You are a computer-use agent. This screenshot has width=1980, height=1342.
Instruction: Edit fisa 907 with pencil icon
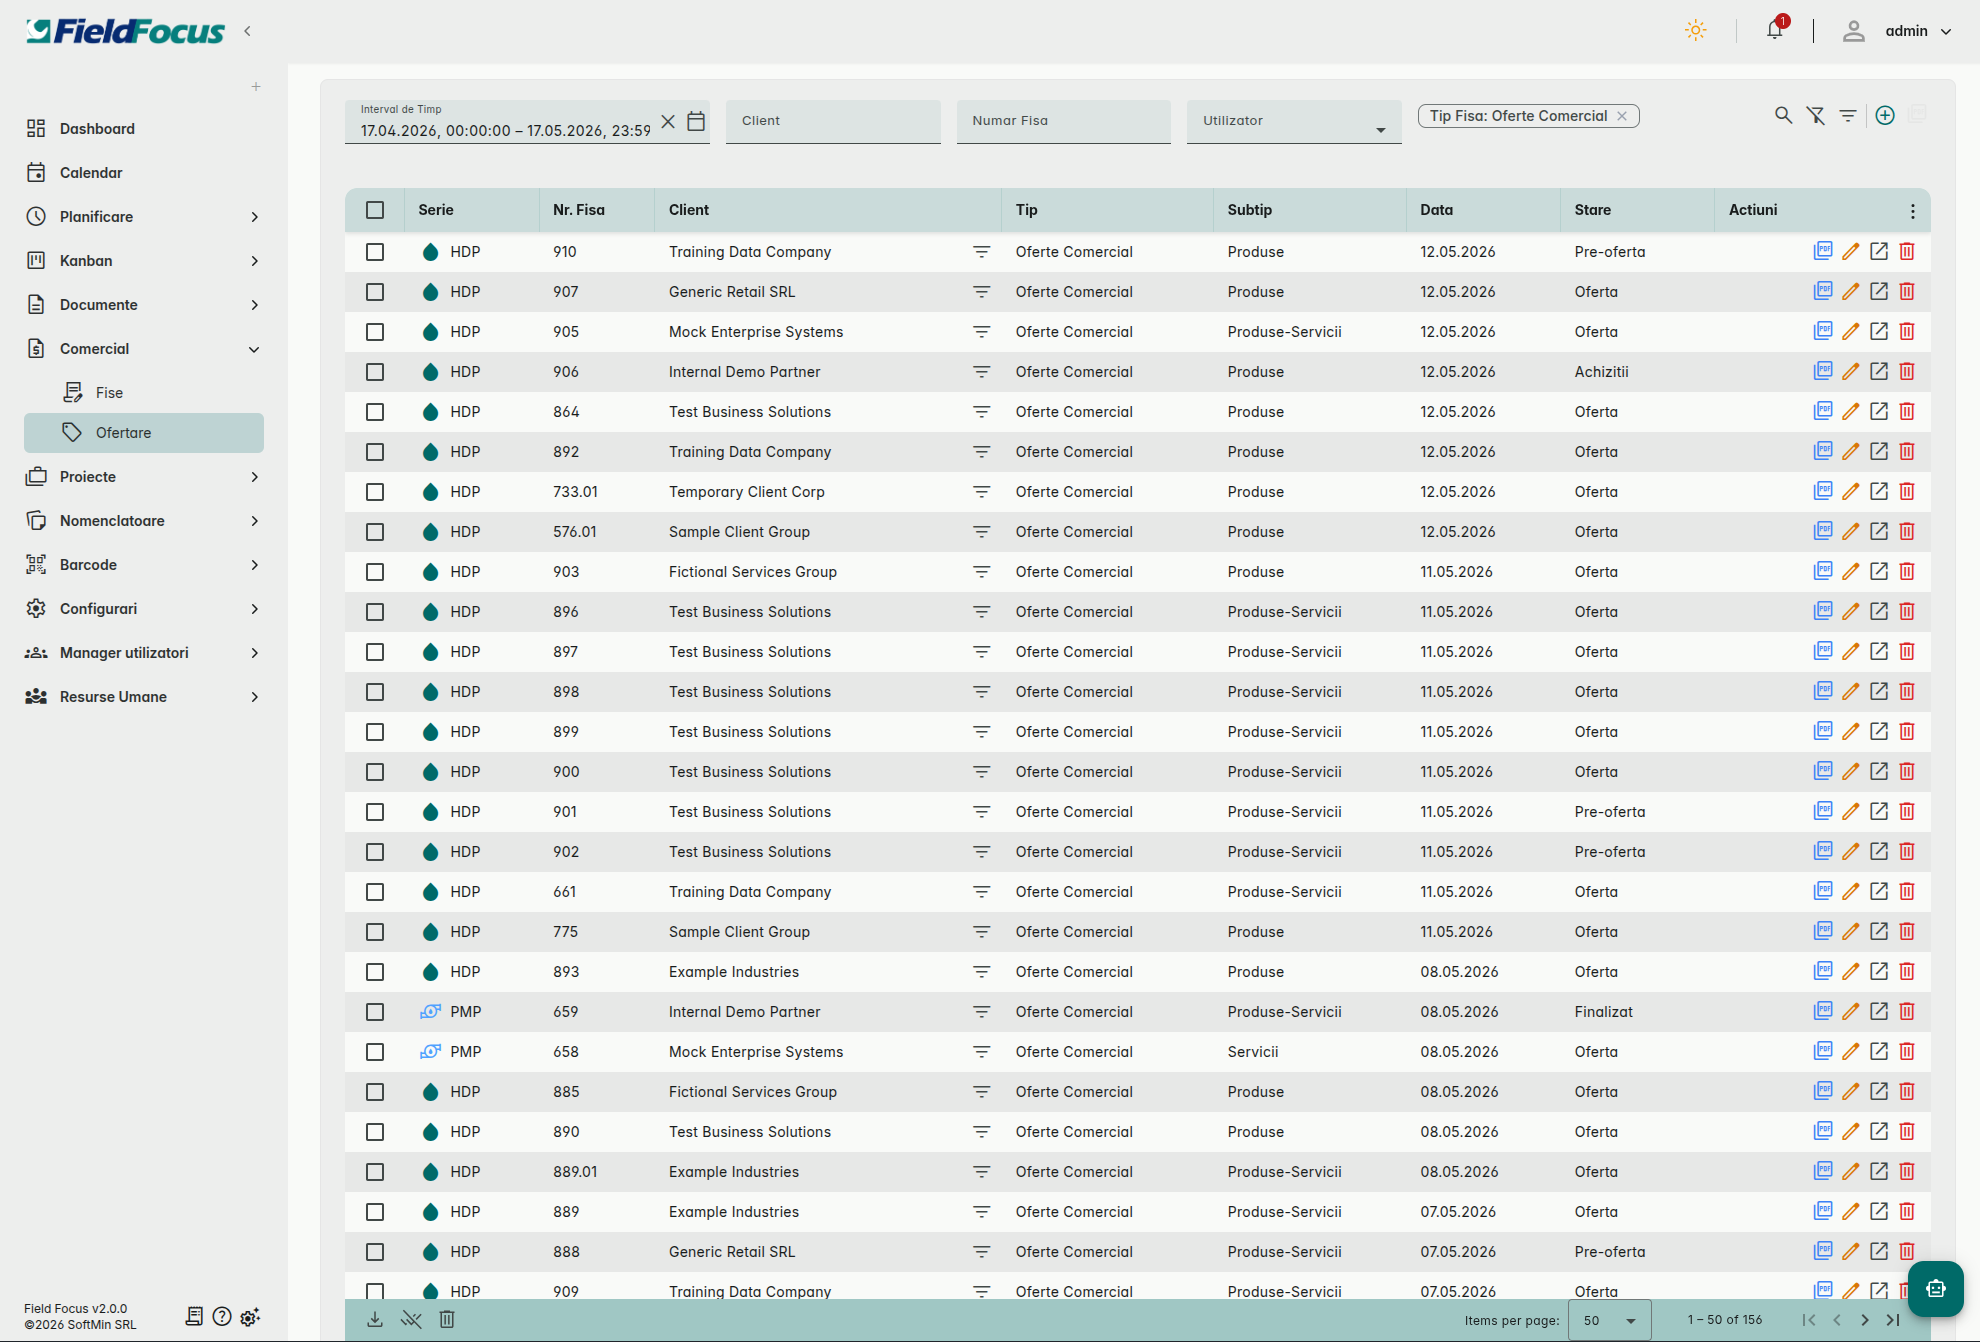[1851, 291]
